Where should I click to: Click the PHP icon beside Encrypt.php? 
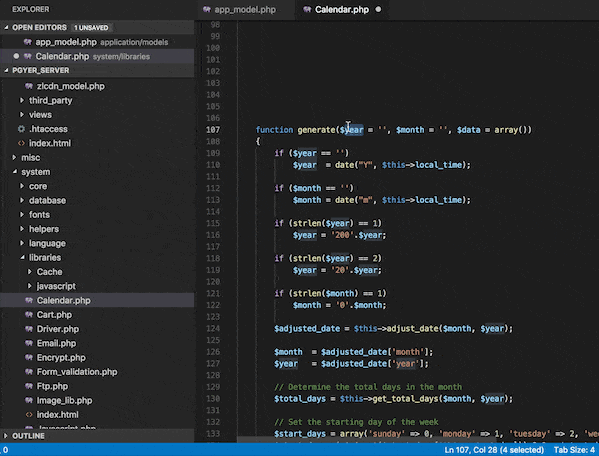pyautogui.click(x=29, y=357)
